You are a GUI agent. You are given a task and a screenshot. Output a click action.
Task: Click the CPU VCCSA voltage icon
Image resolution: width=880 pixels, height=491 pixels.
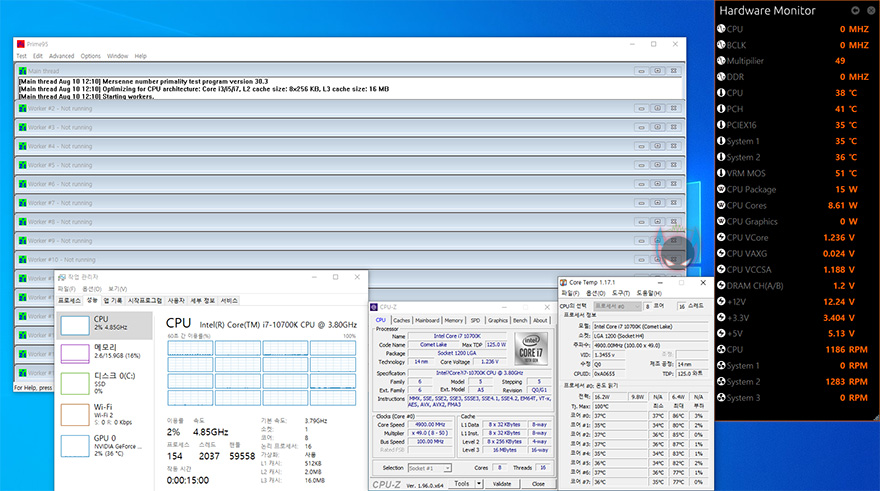[x=721, y=269]
